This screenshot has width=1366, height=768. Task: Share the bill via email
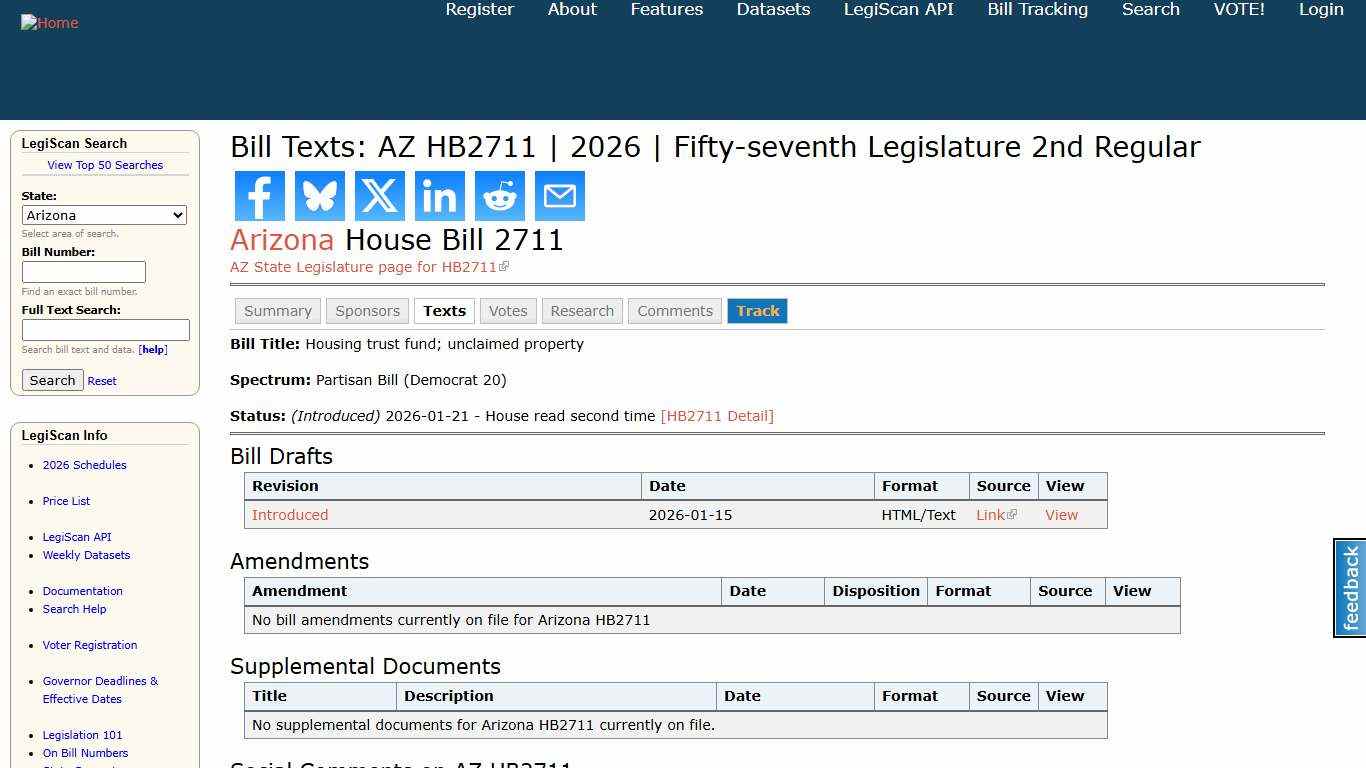[559, 196]
